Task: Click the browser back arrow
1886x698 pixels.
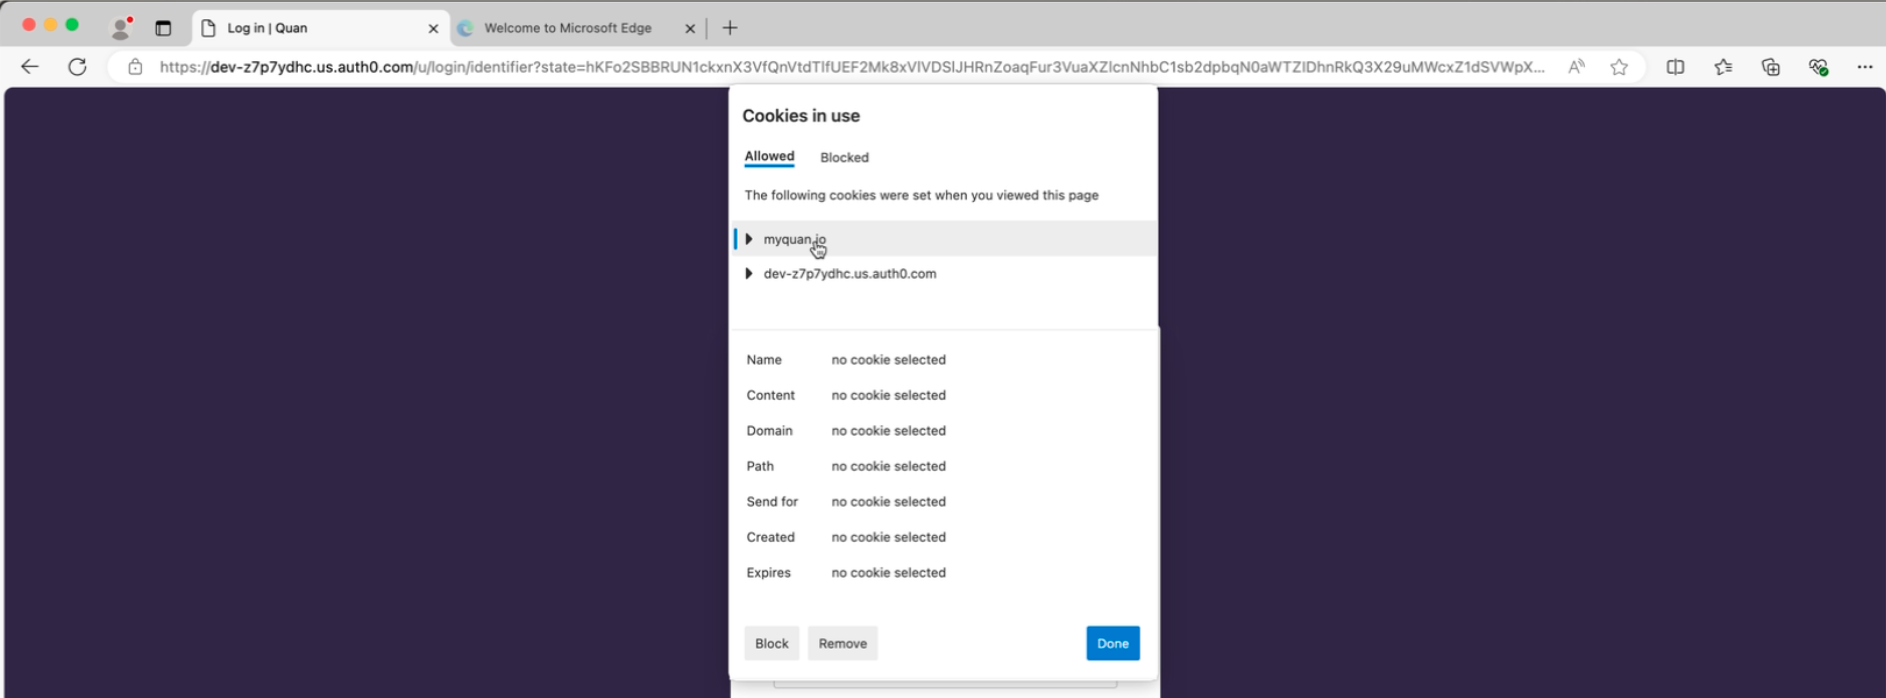Action: (30, 67)
